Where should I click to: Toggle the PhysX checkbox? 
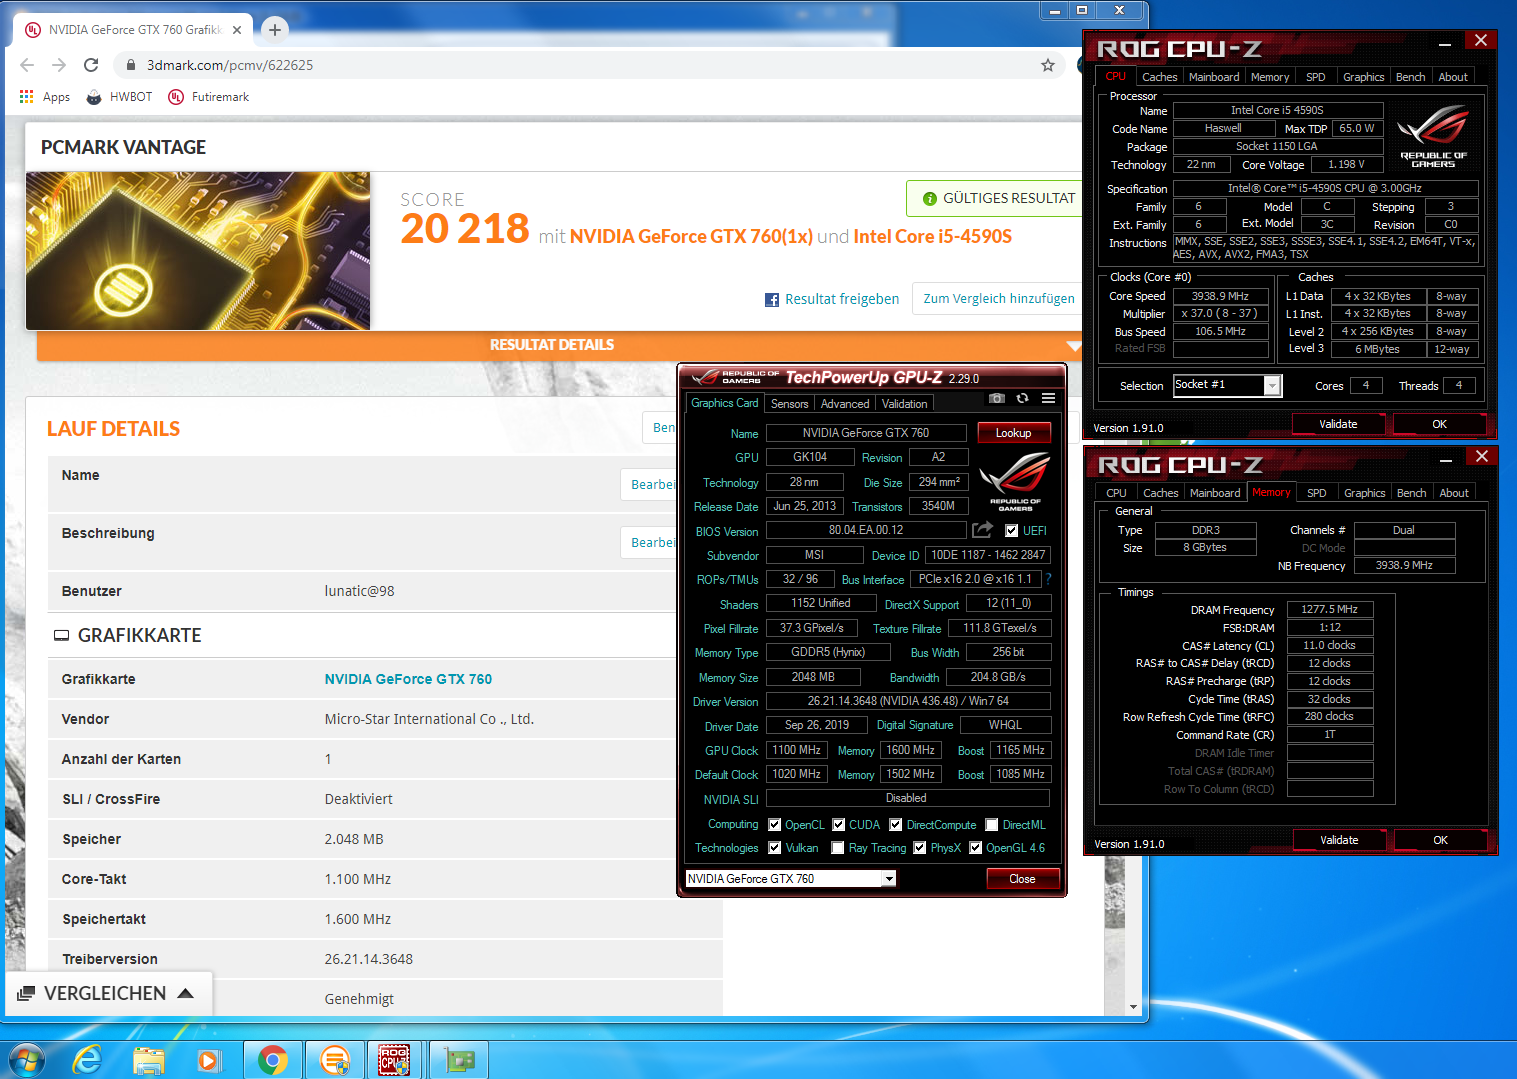(x=920, y=848)
